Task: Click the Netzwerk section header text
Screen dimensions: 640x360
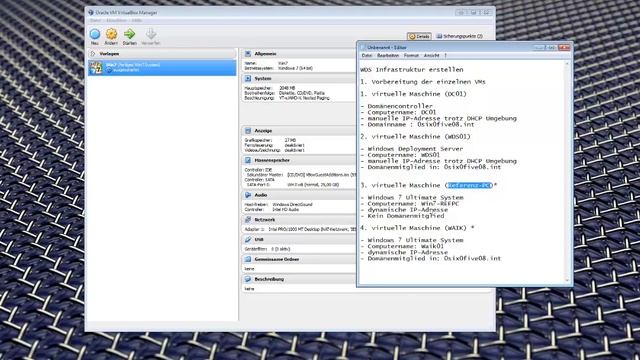Action: pyautogui.click(x=264, y=220)
